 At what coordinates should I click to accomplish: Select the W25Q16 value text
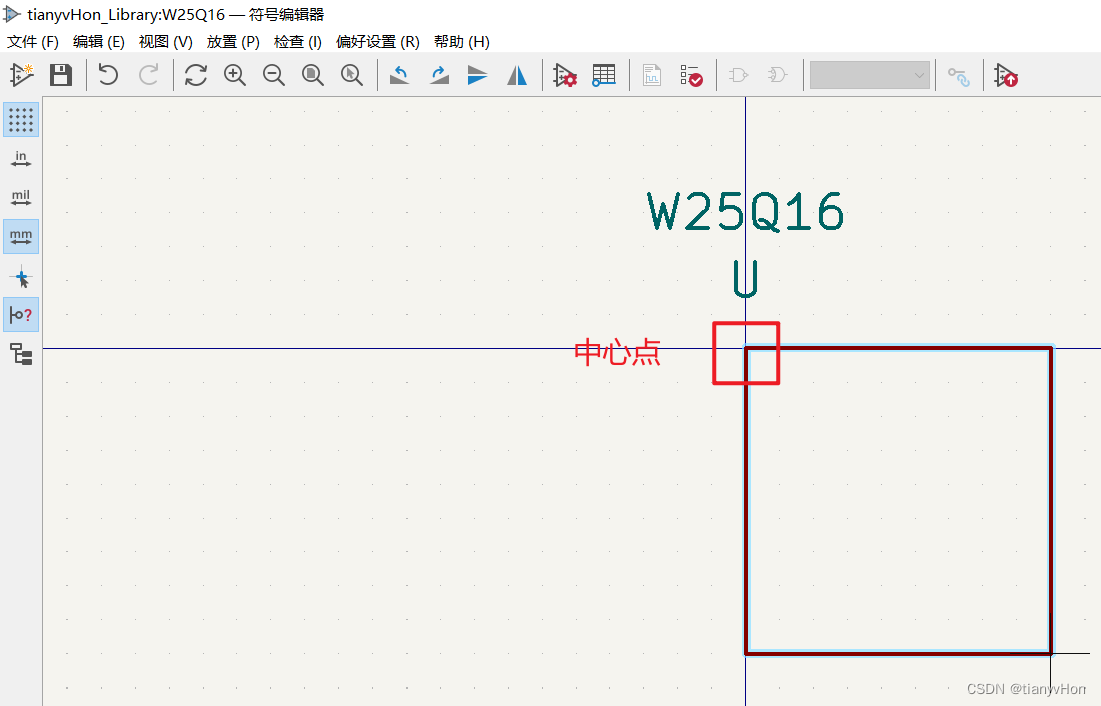[745, 212]
